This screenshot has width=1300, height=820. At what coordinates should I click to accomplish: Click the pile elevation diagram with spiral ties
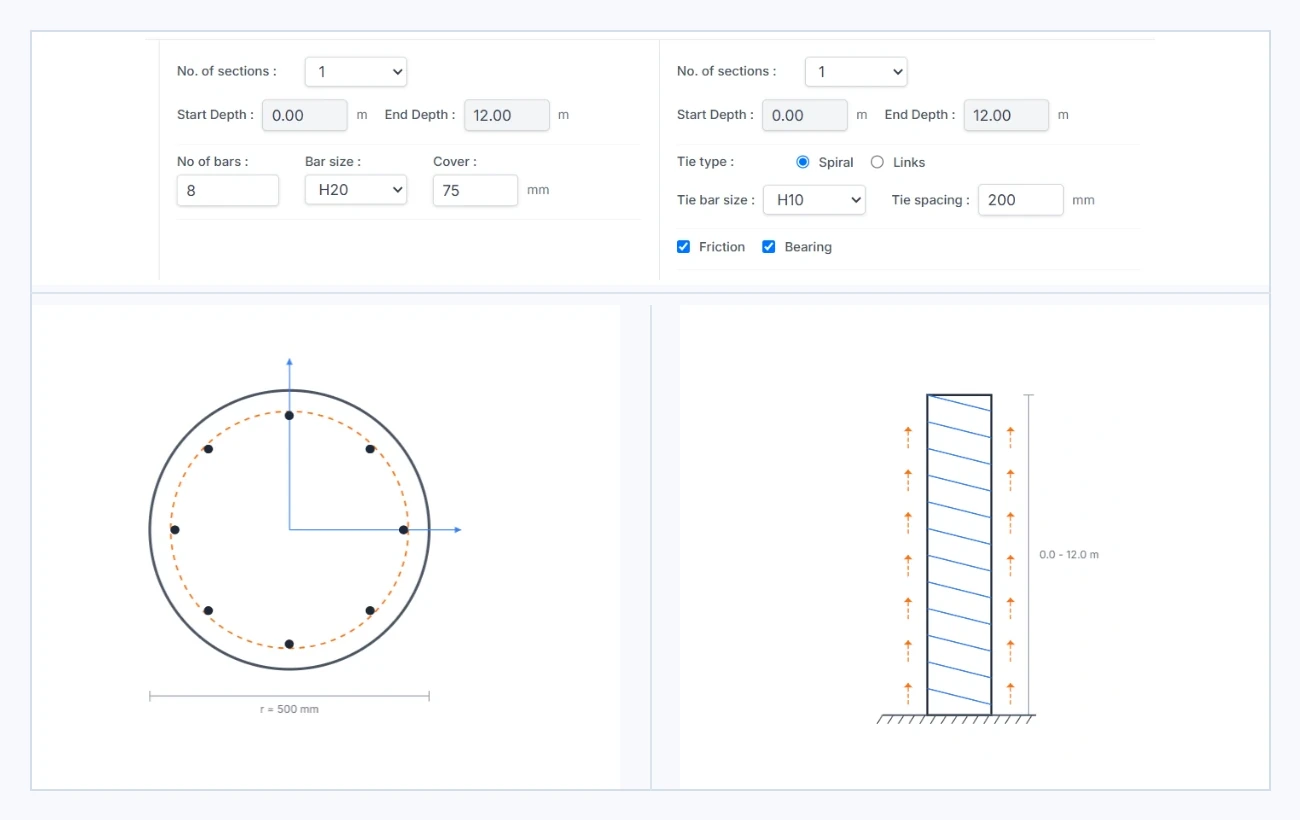pyautogui.click(x=959, y=555)
